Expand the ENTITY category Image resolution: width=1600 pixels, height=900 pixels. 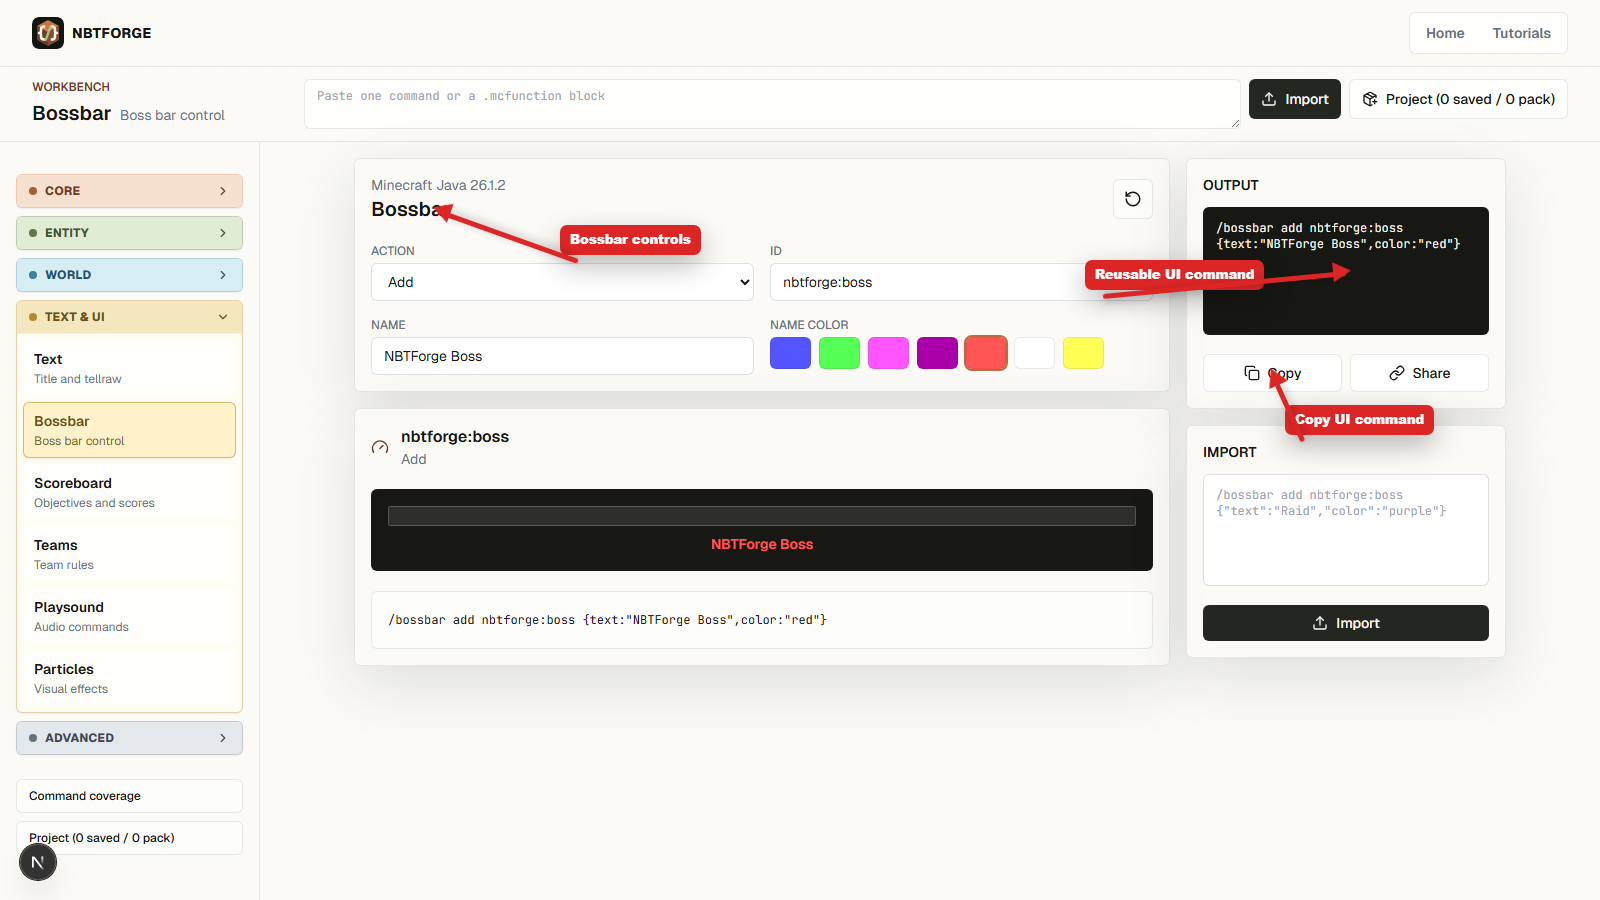click(129, 233)
